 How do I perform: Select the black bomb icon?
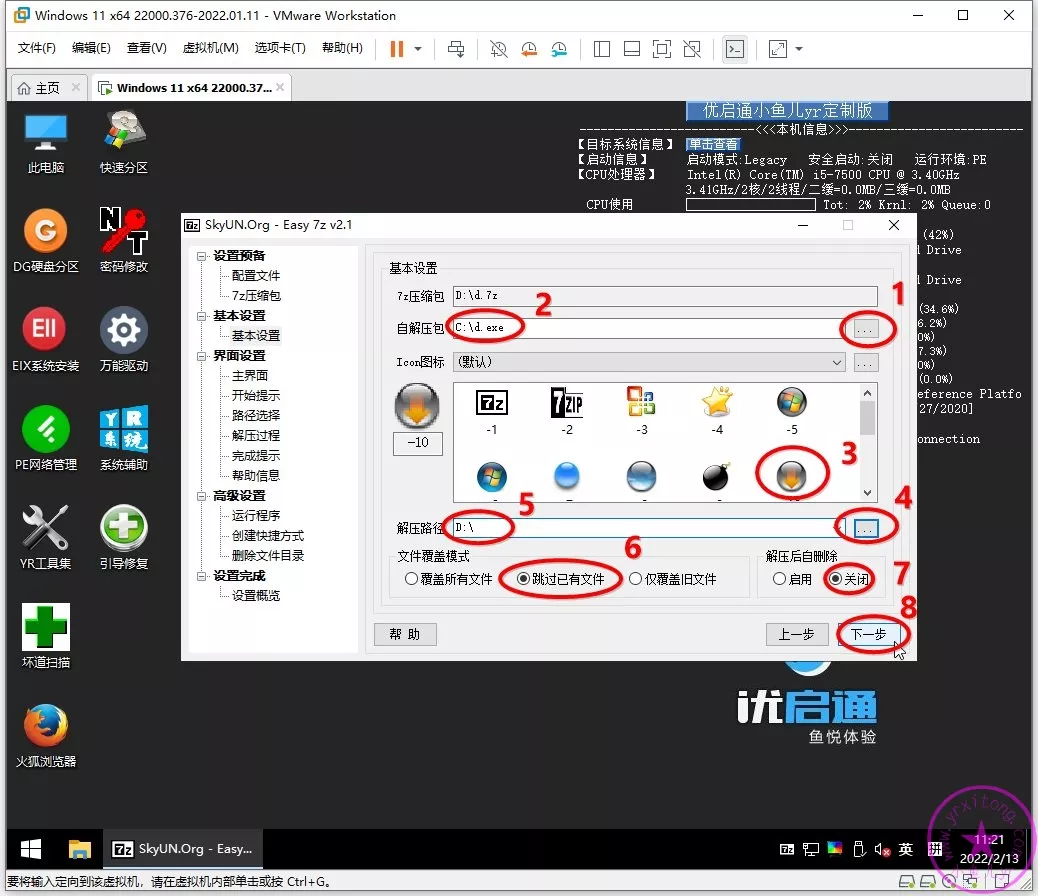click(716, 476)
